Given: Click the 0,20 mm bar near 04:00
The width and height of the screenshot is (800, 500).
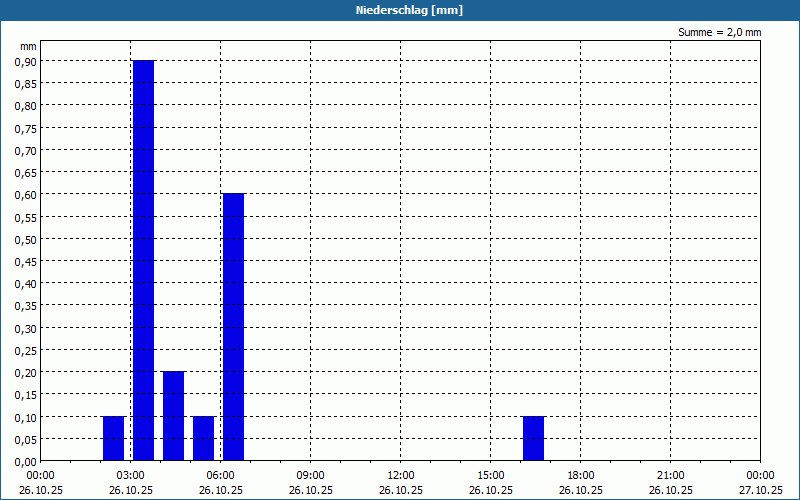Looking at the screenshot, I should tap(173, 416).
